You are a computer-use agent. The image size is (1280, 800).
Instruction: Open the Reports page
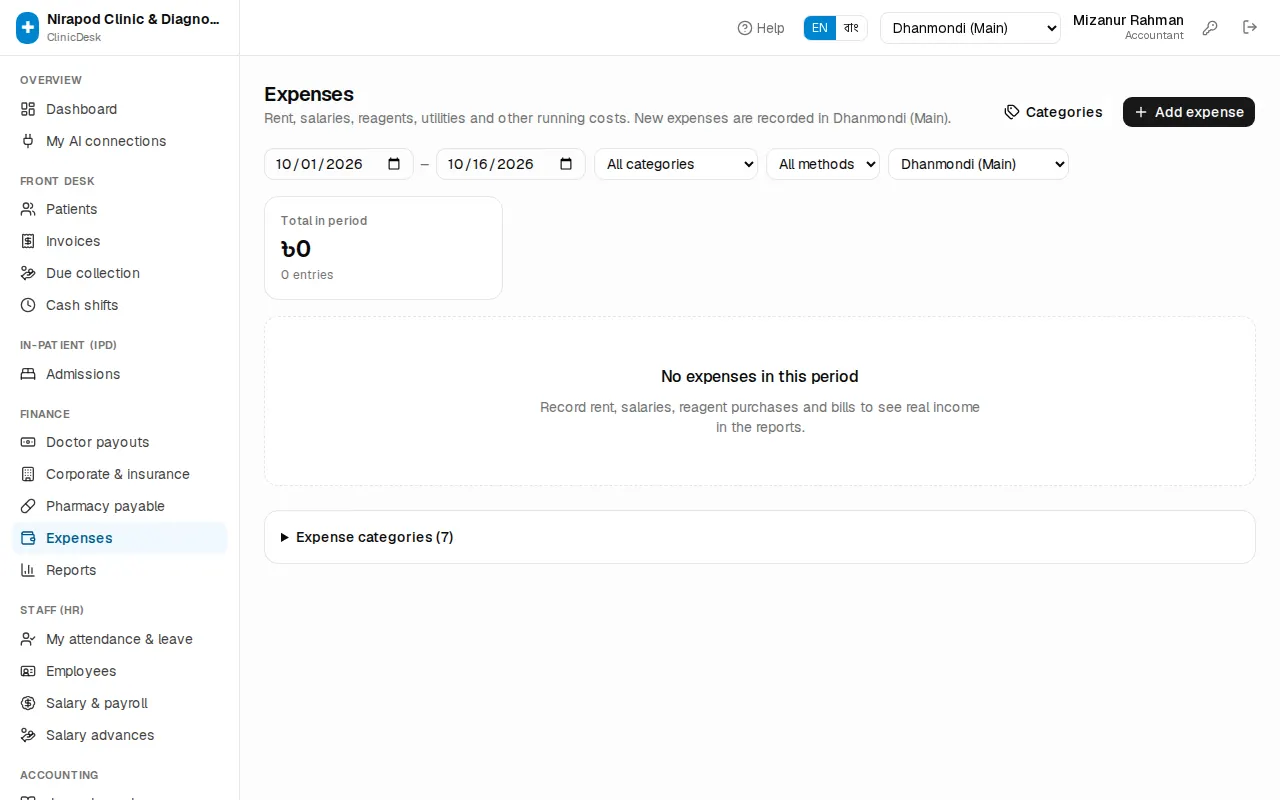point(120,570)
